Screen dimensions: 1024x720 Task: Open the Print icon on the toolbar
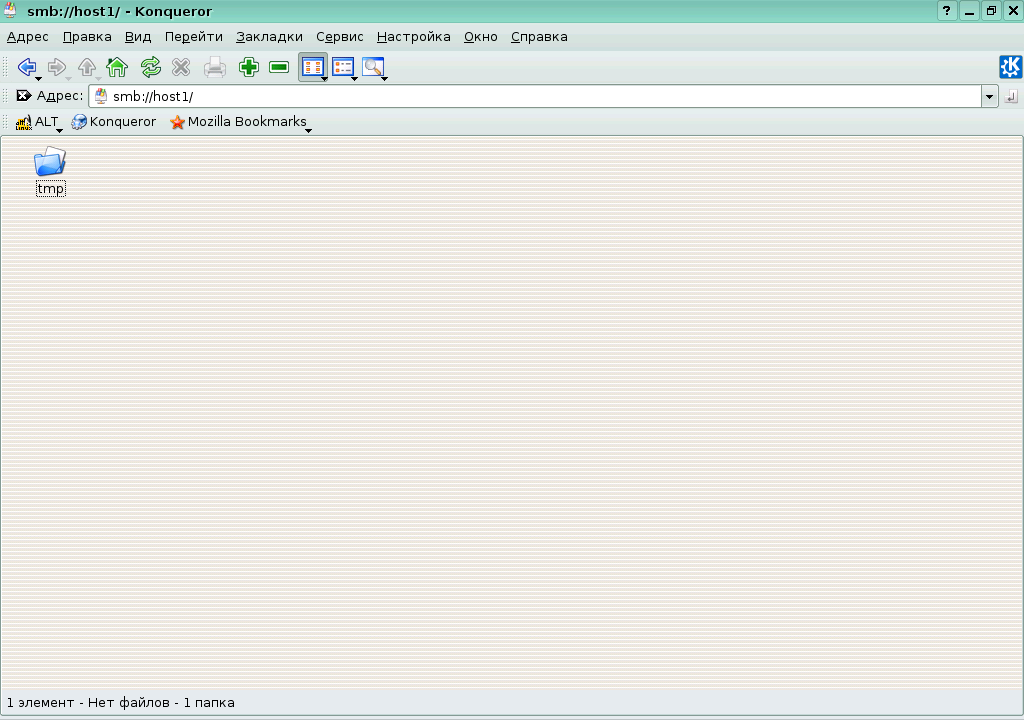[214, 67]
